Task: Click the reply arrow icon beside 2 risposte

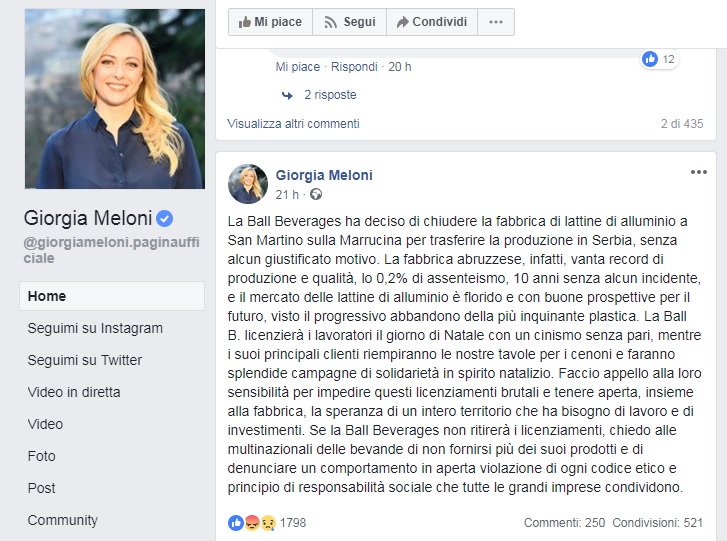Action: (x=287, y=95)
